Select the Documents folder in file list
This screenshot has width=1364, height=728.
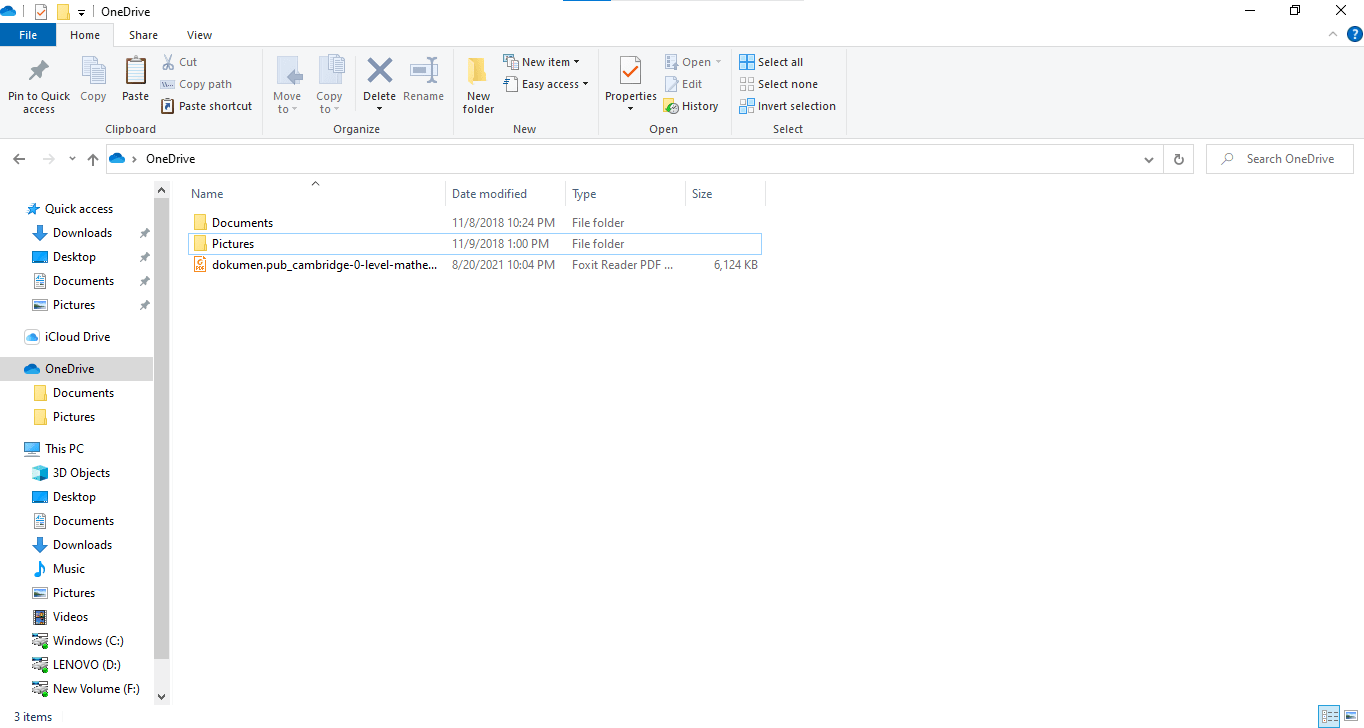tap(475, 223)
